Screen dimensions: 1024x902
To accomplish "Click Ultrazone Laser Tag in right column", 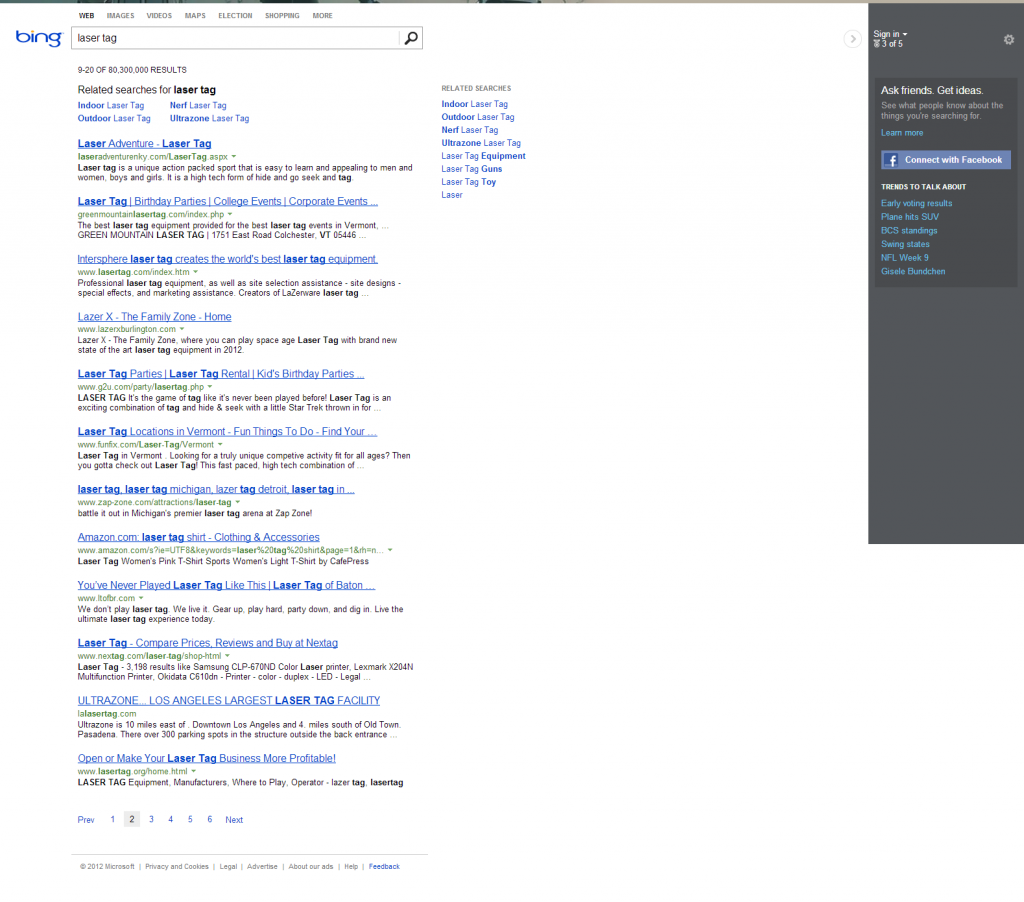I will click(x=481, y=143).
